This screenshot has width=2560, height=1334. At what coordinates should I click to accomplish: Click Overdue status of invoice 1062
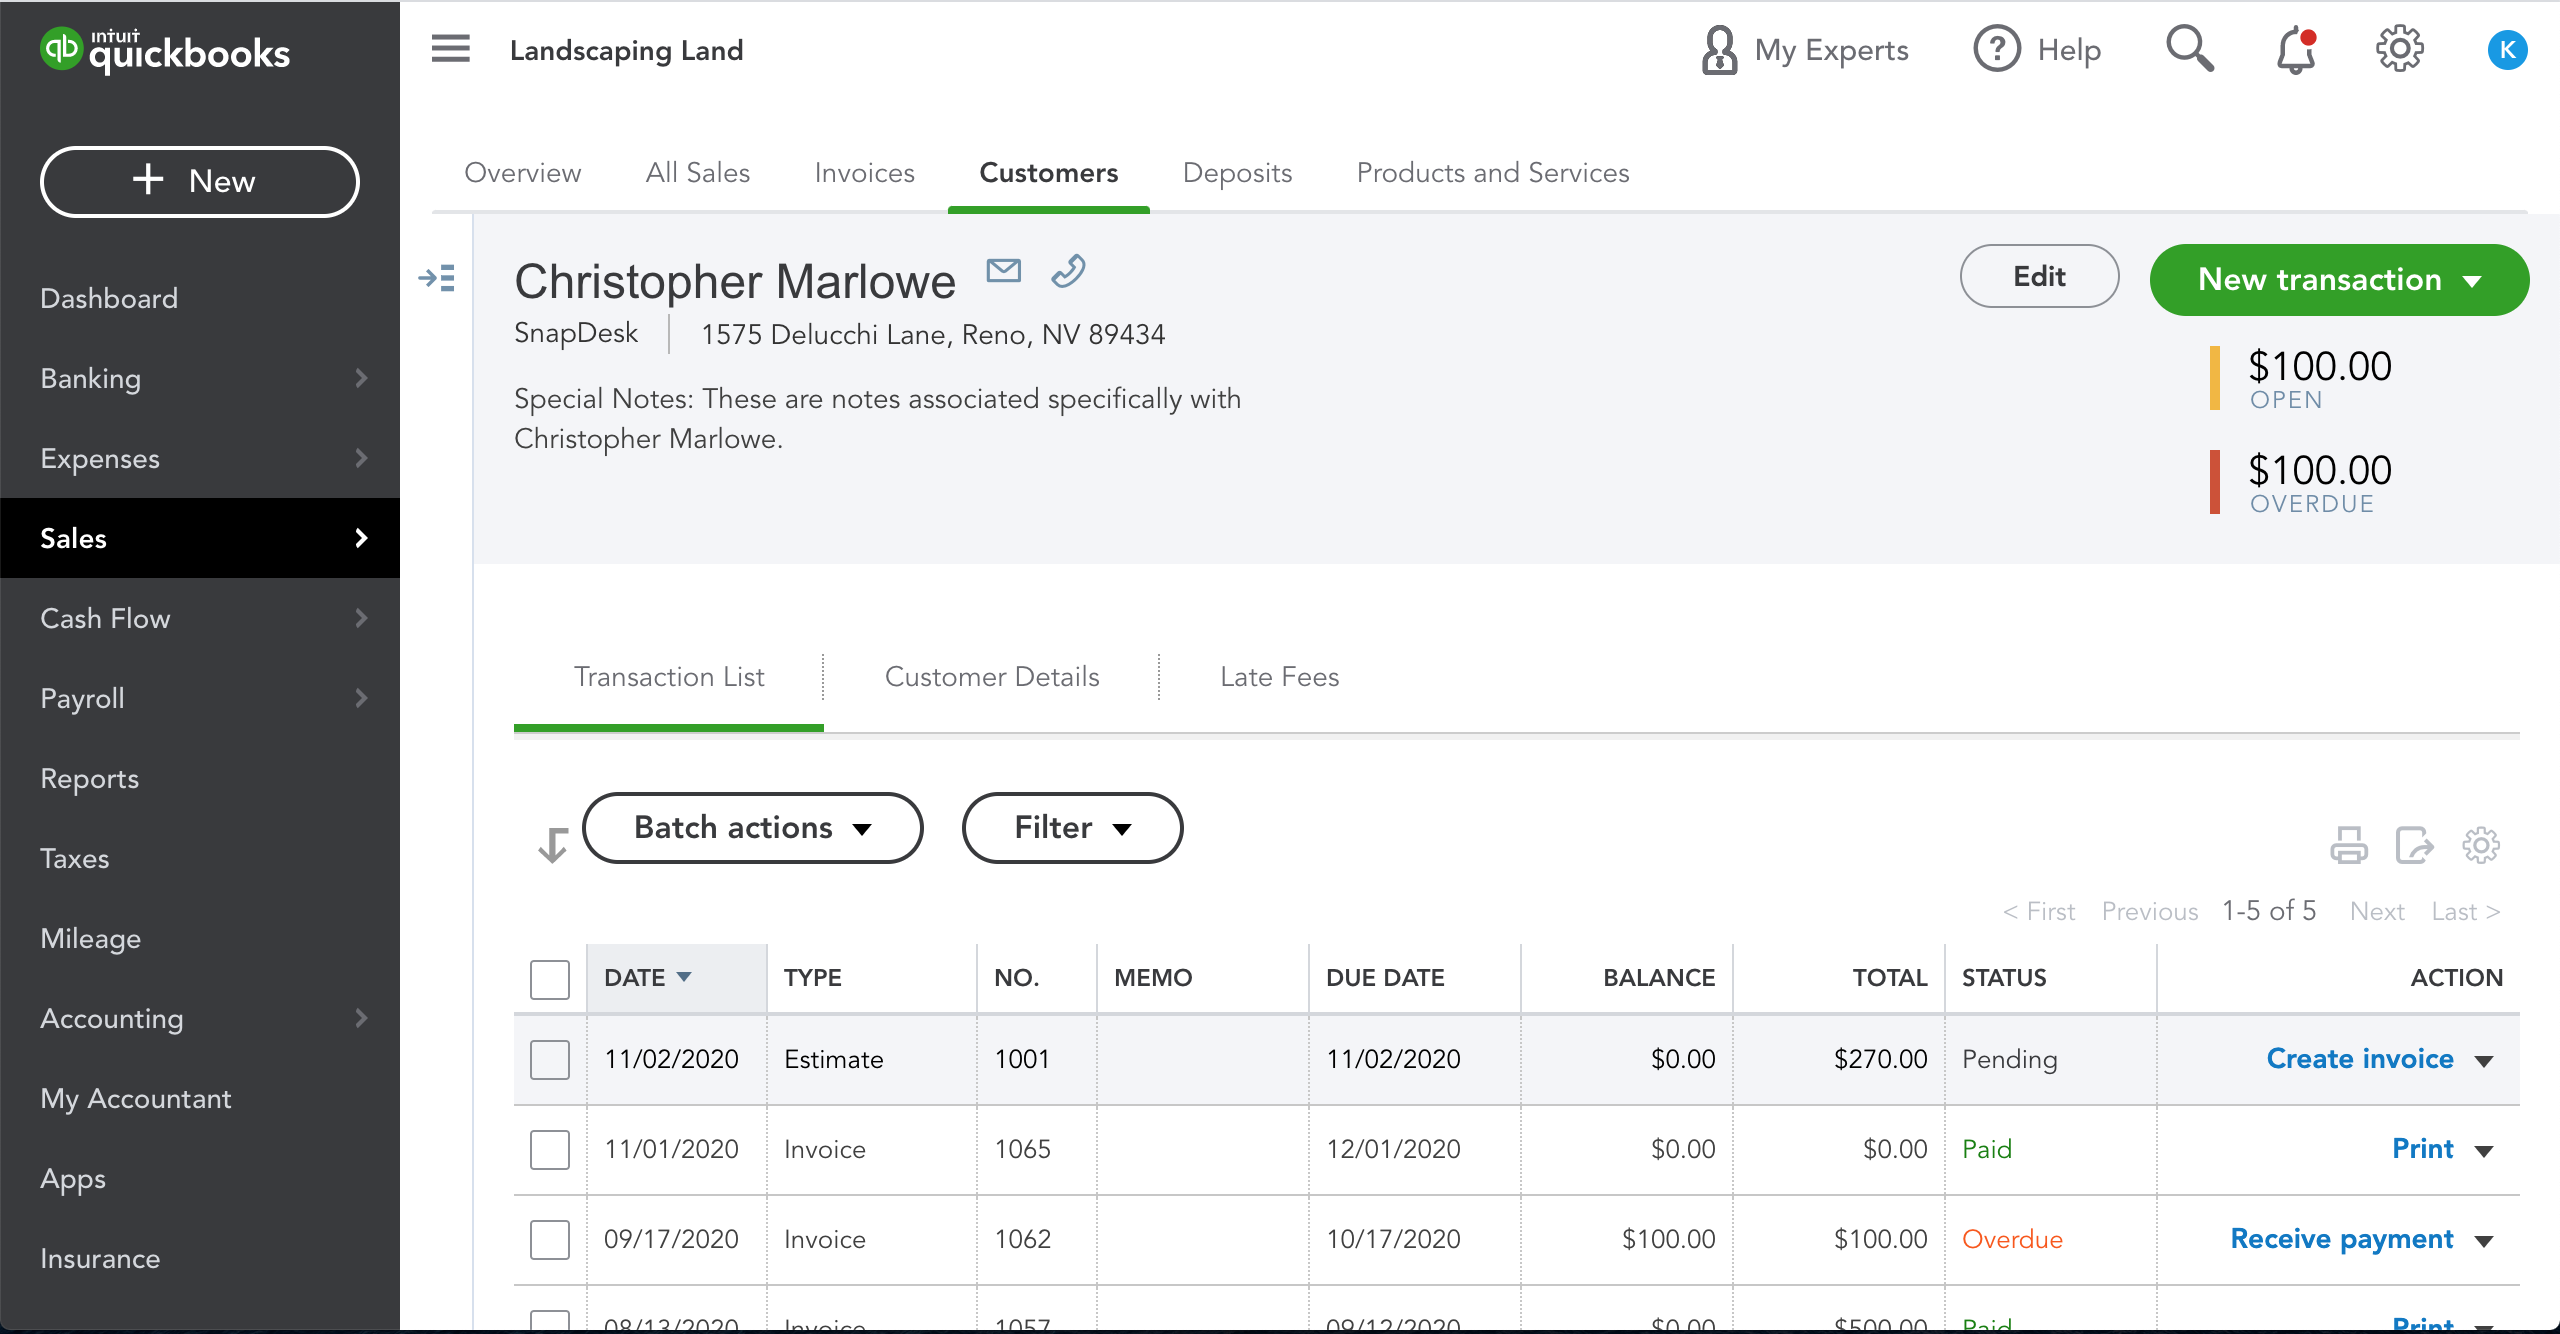[2012, 1239]
